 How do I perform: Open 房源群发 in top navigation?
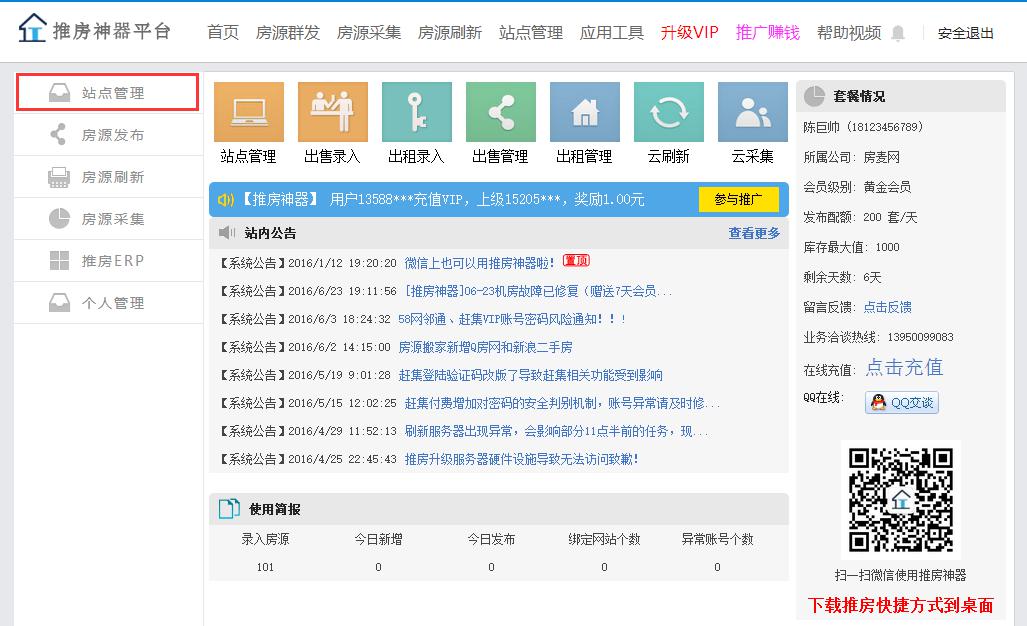288,33
